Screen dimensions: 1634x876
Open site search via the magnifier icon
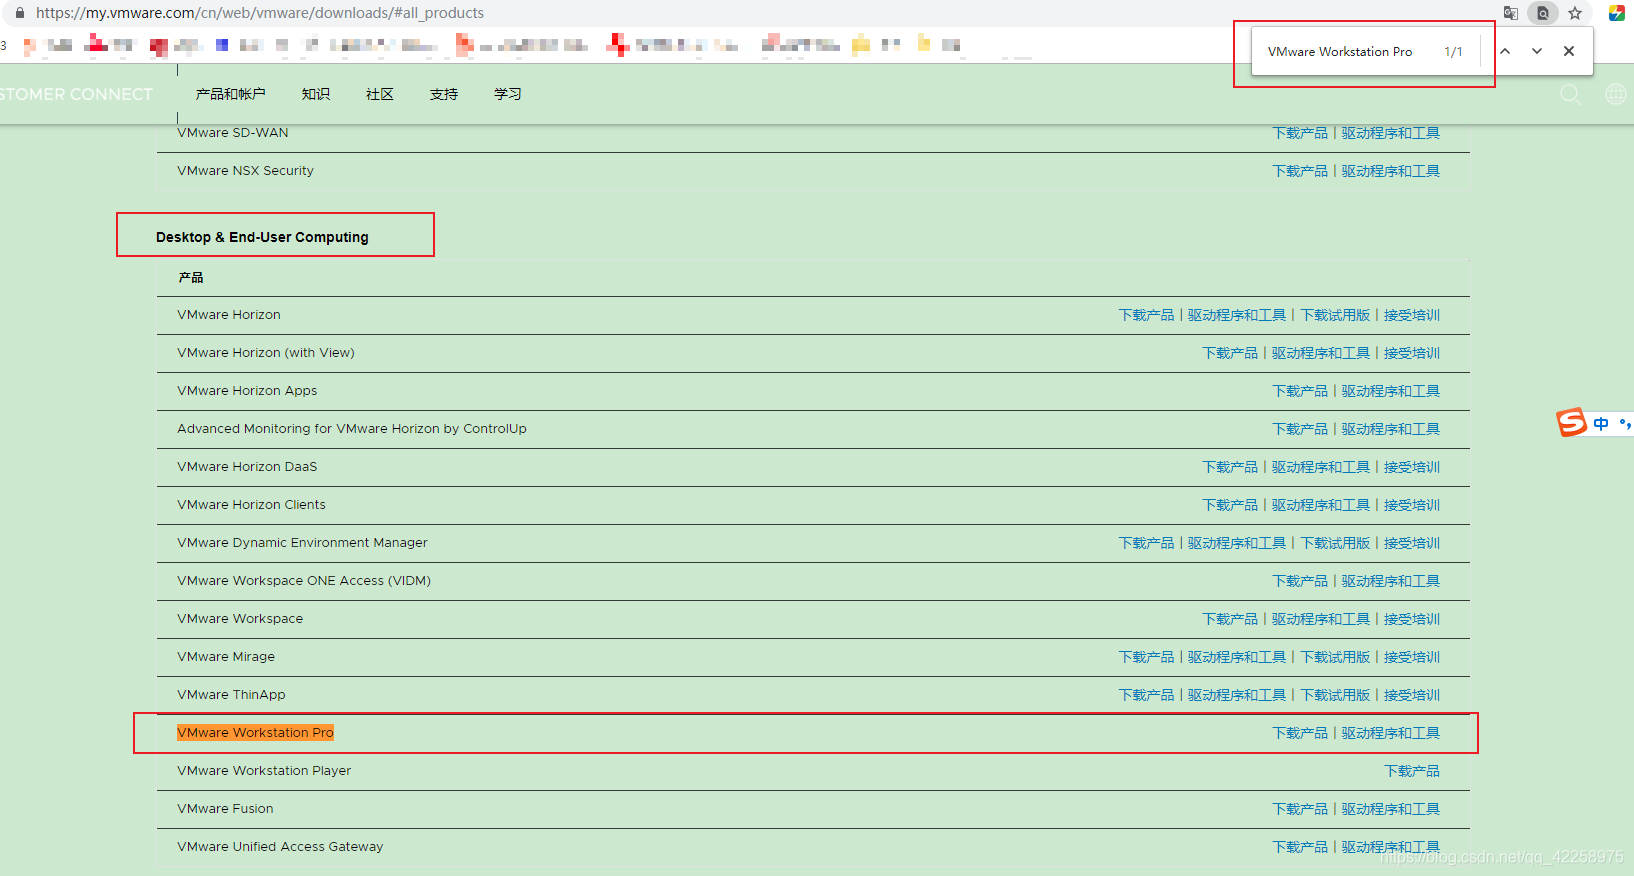1571,94
